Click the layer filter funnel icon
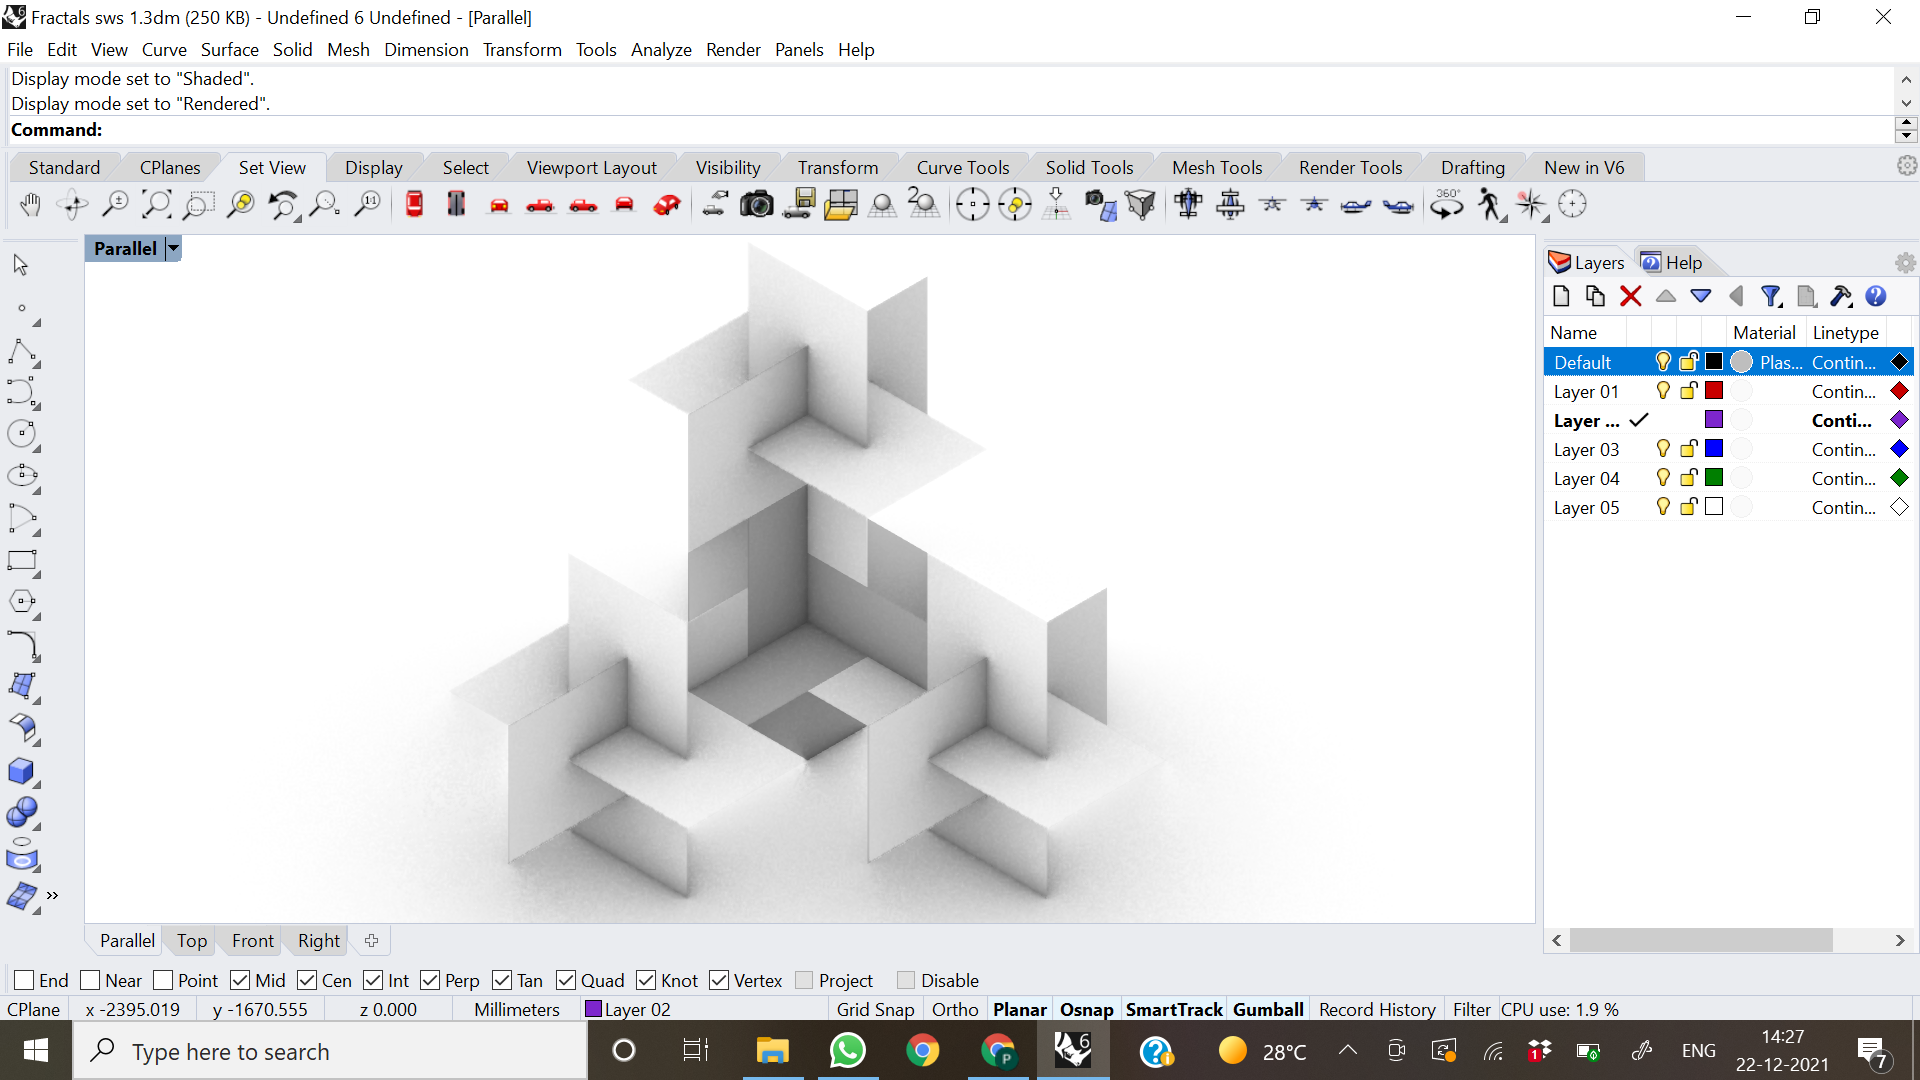This screenshot has width=1920, height=1080. tap(1771, 296)
